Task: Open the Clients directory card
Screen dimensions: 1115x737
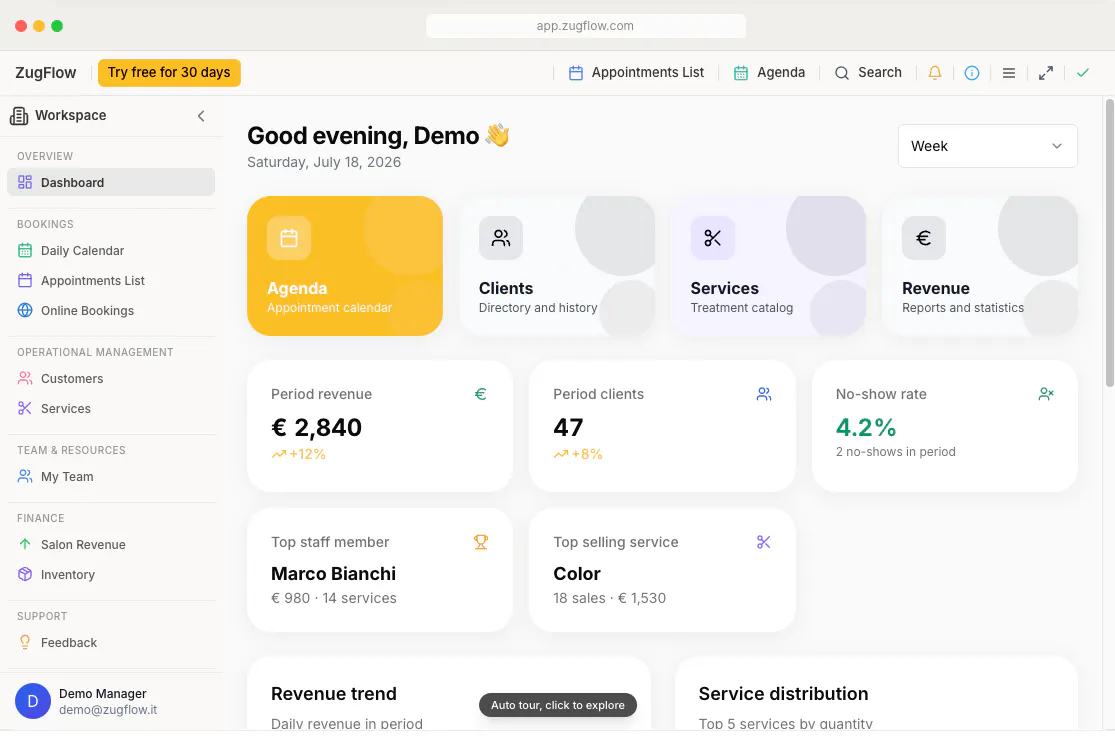Action: coord(557,266)
